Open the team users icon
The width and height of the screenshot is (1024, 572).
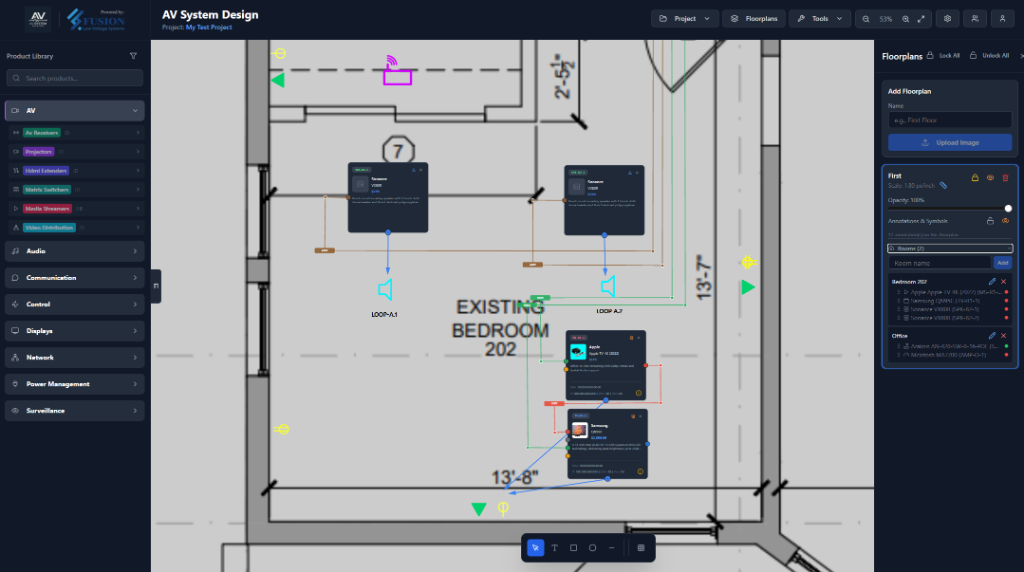[975, 19]
